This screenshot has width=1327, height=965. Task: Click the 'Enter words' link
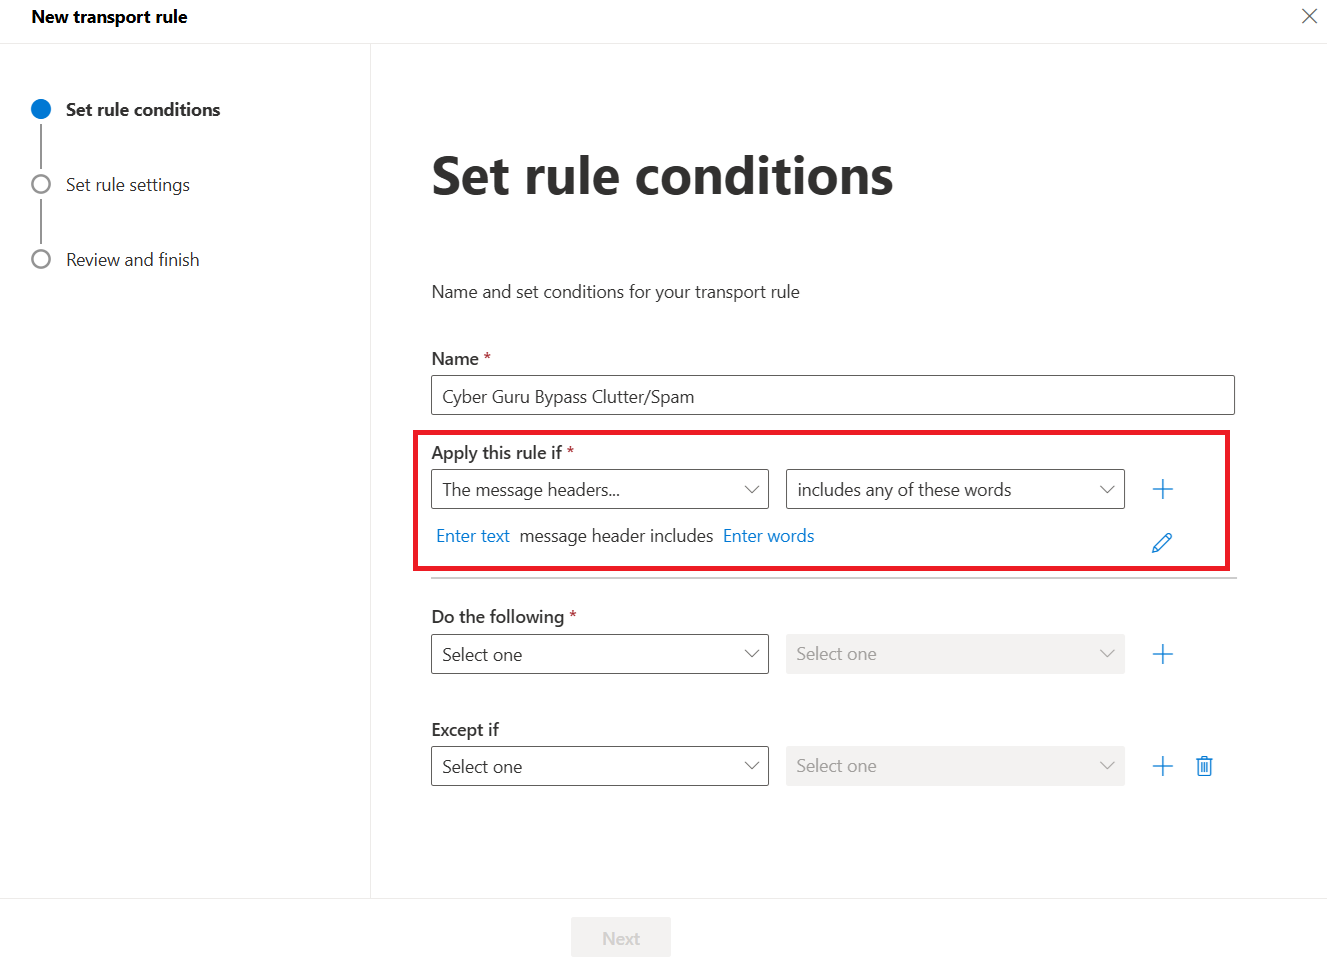point(768,536)
